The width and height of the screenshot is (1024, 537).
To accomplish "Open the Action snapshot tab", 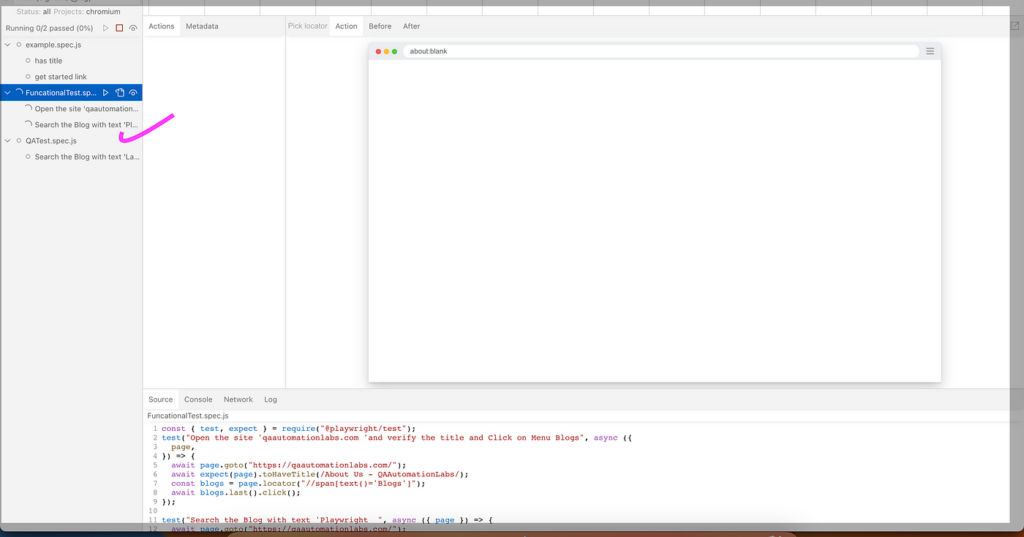I will [346, 26].
